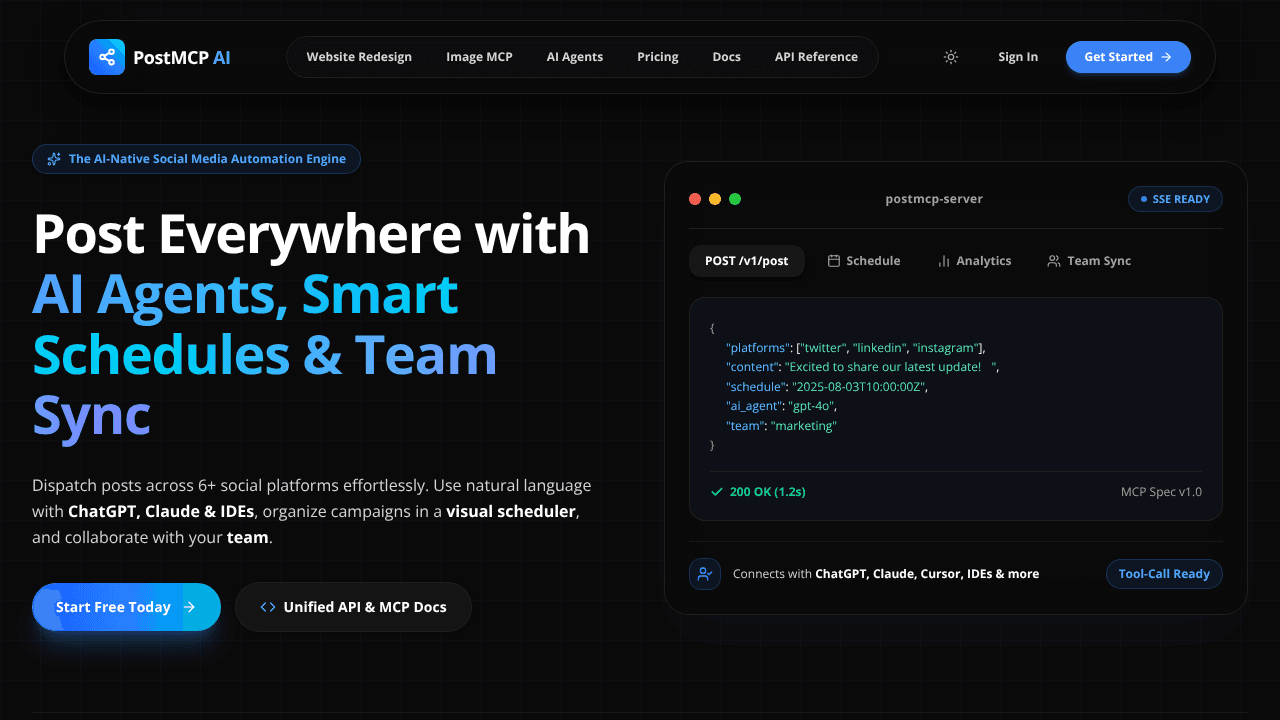This screenshot has width=1280, height=720.
Task: Switch to the Team Sync tab
Action: tap(1089, 261)
